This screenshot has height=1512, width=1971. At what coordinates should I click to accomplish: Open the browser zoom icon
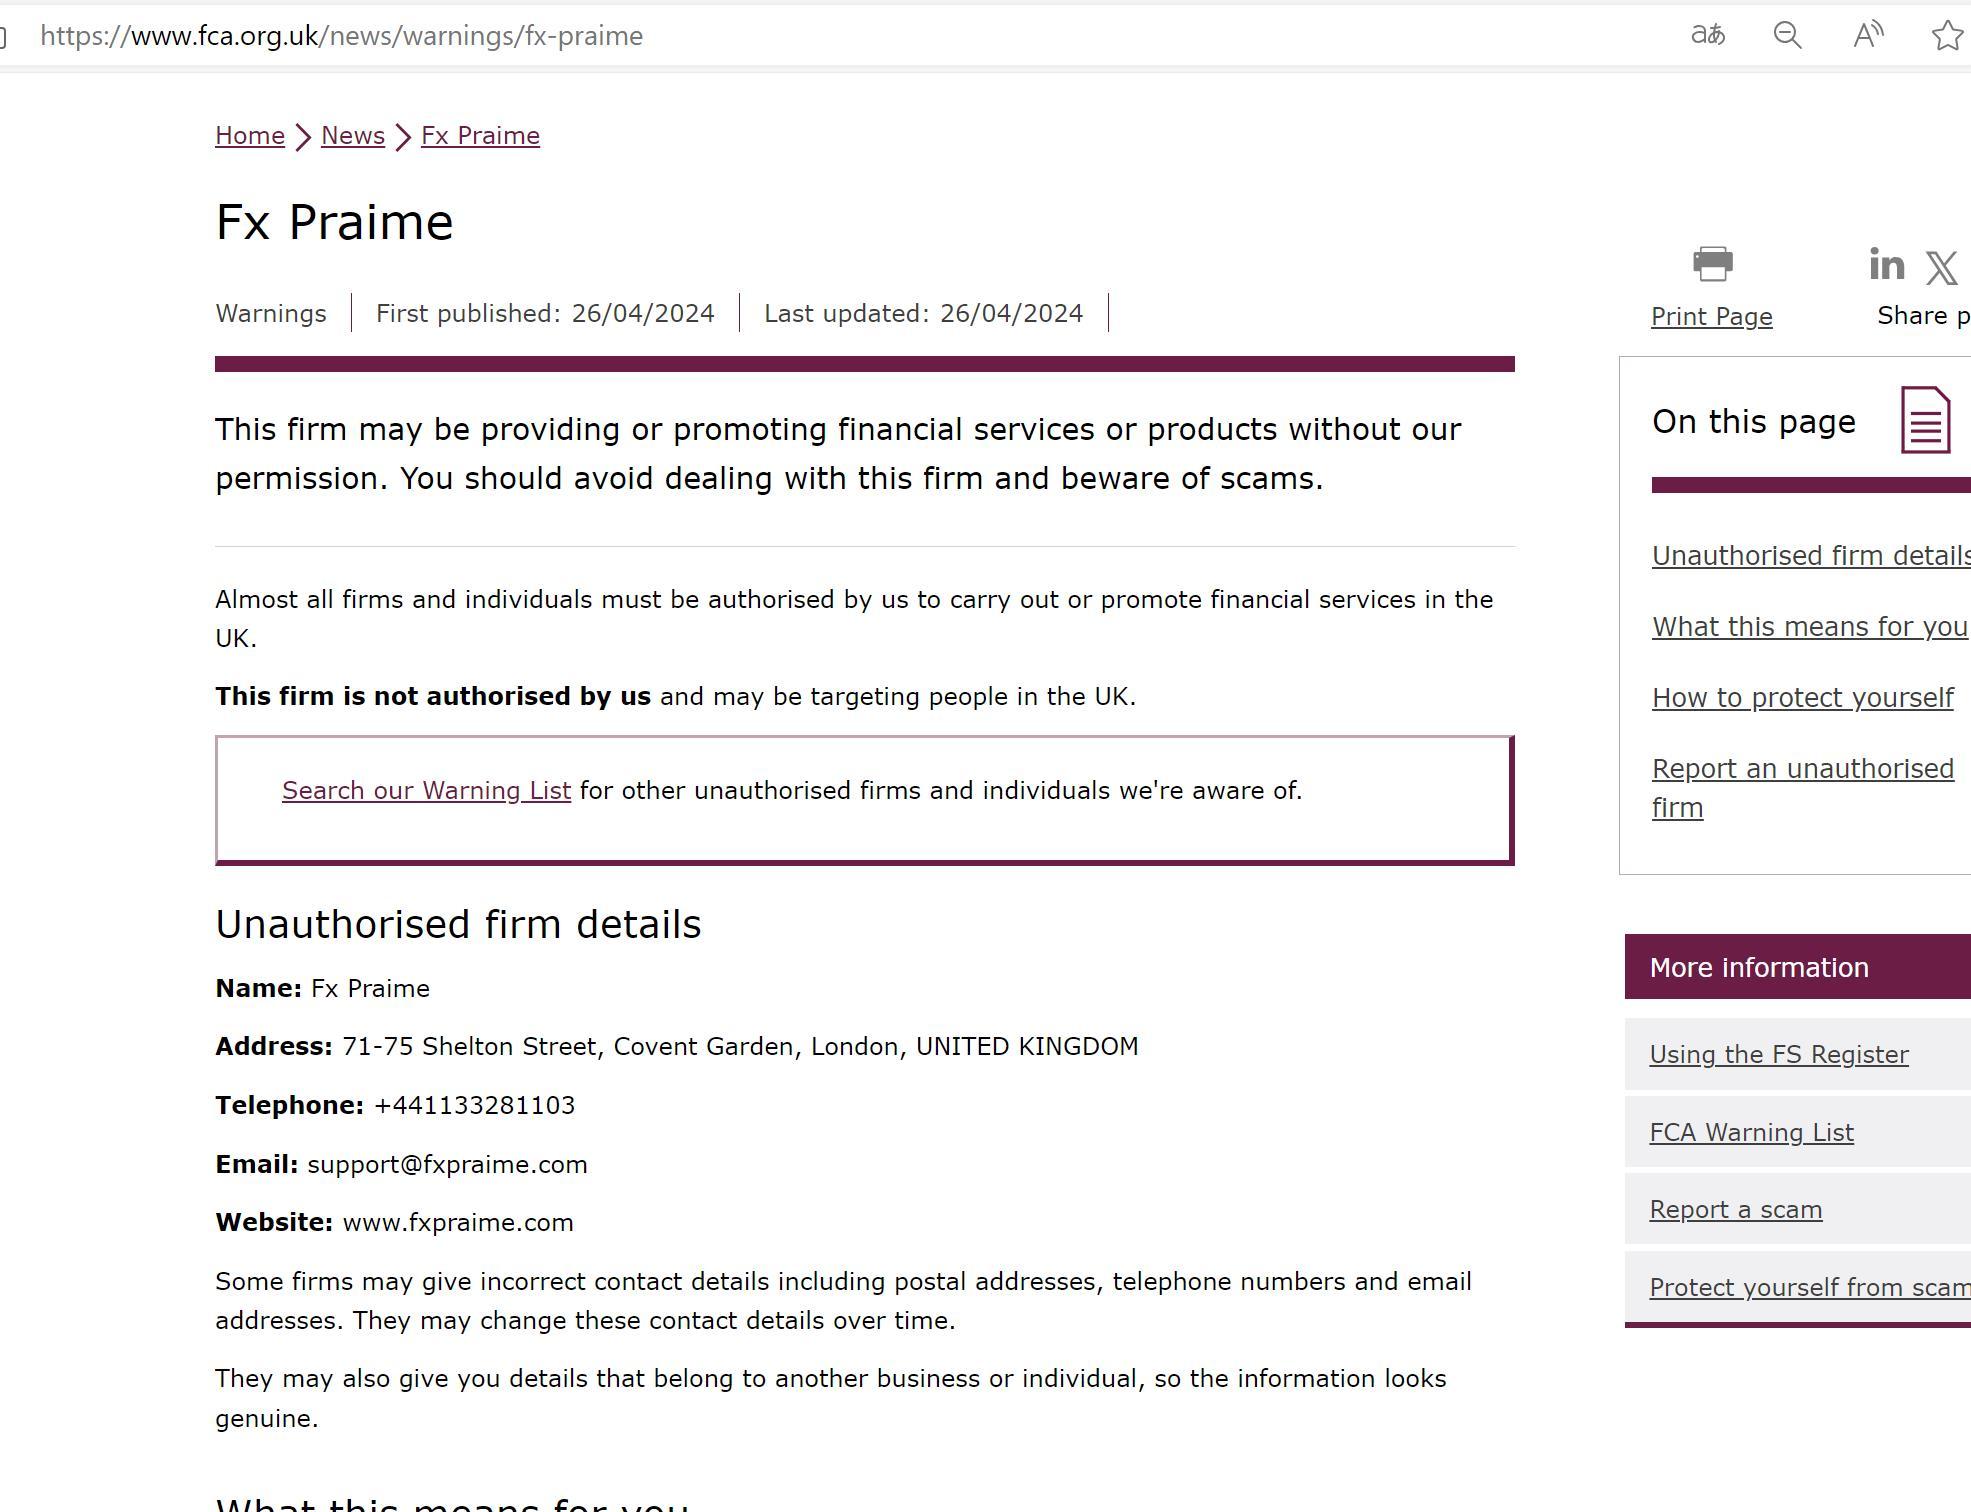click(1787, 36)
